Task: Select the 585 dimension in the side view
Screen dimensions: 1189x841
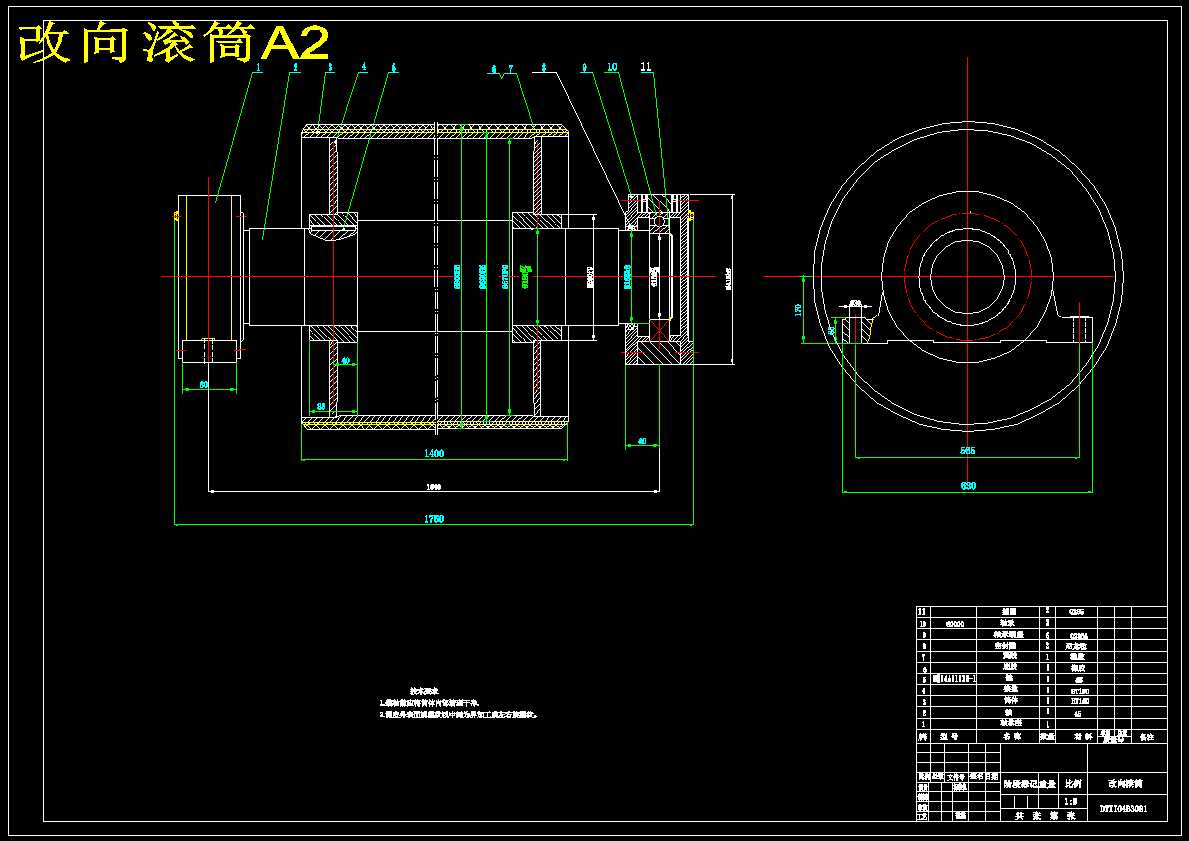Action: pyautogui.click(x=968, y=451)
